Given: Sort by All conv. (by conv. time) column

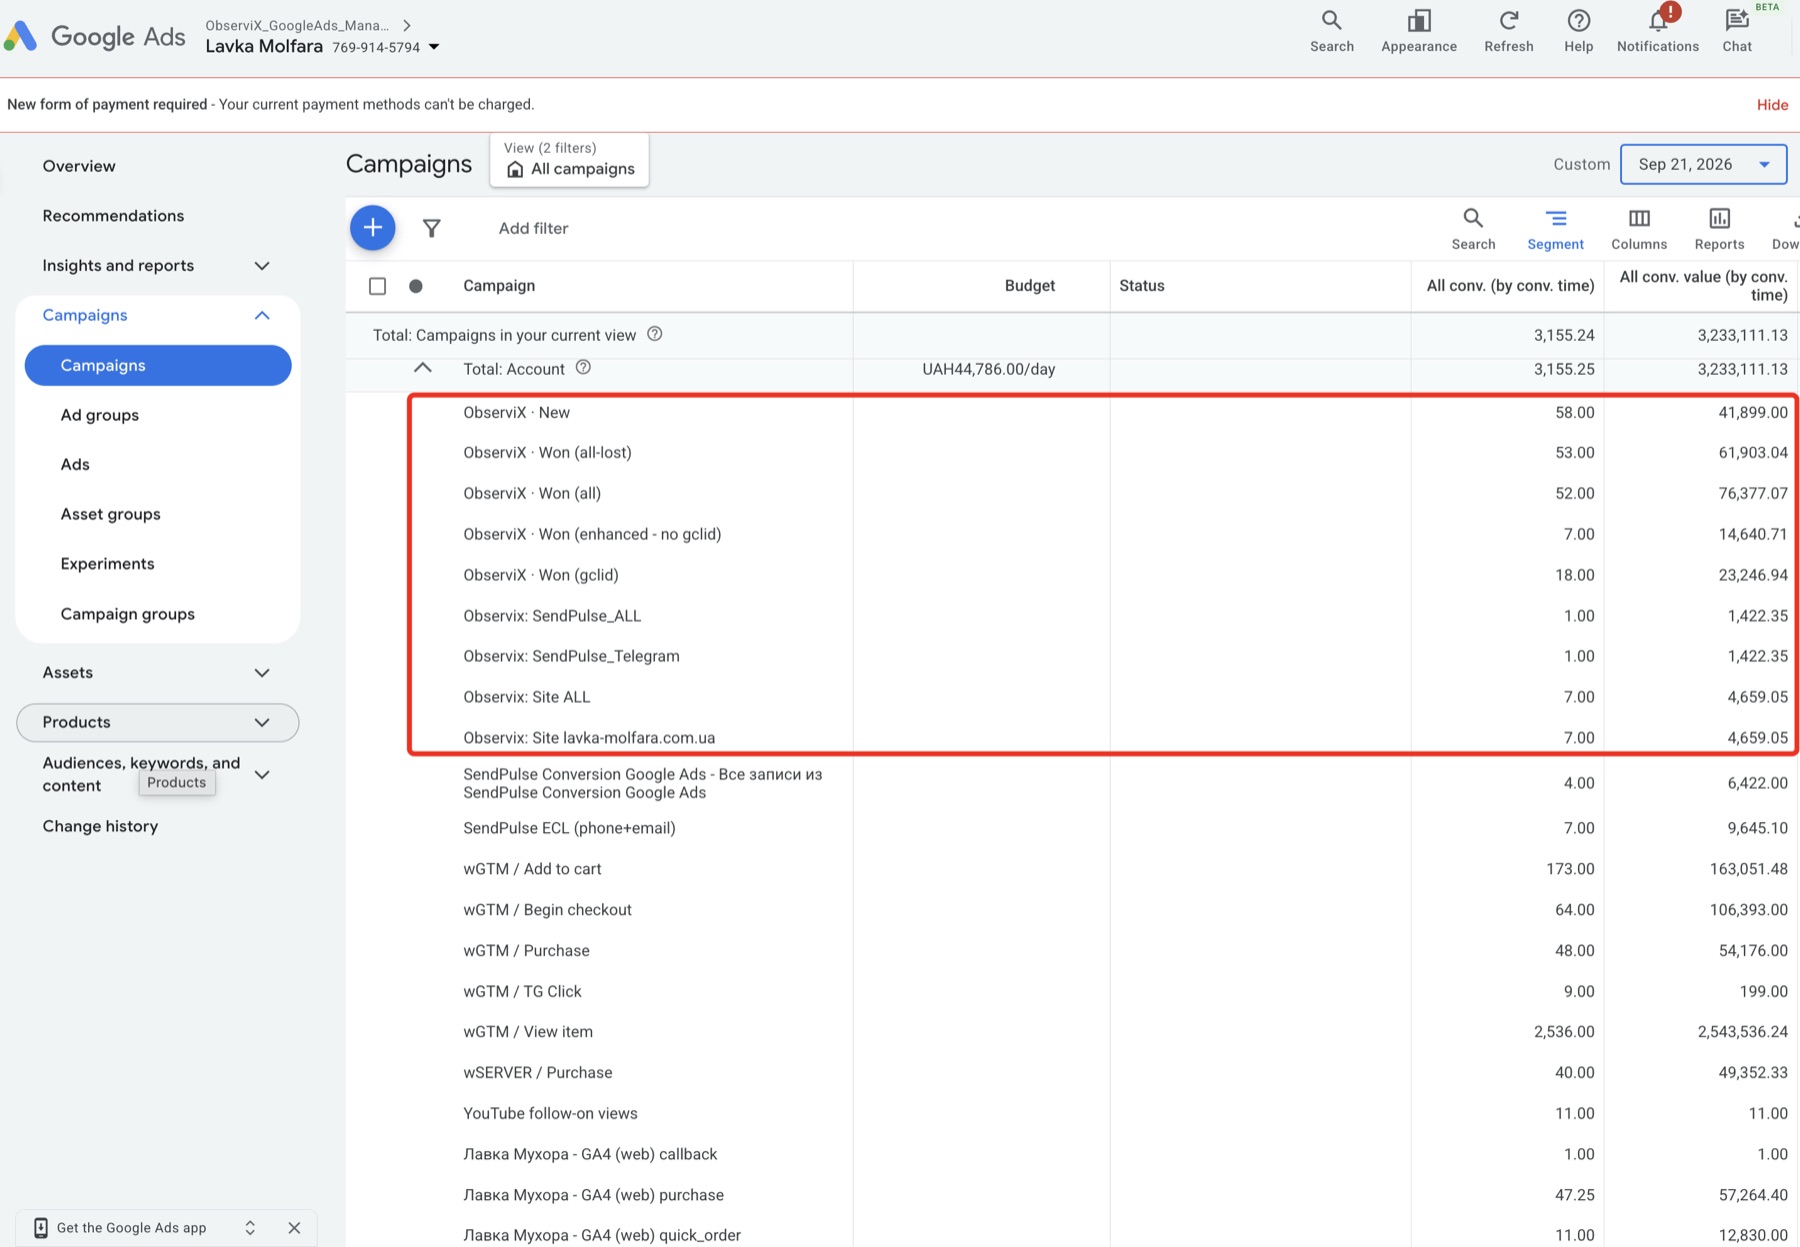Looking at the screenshot, I should coord(1510,286).
